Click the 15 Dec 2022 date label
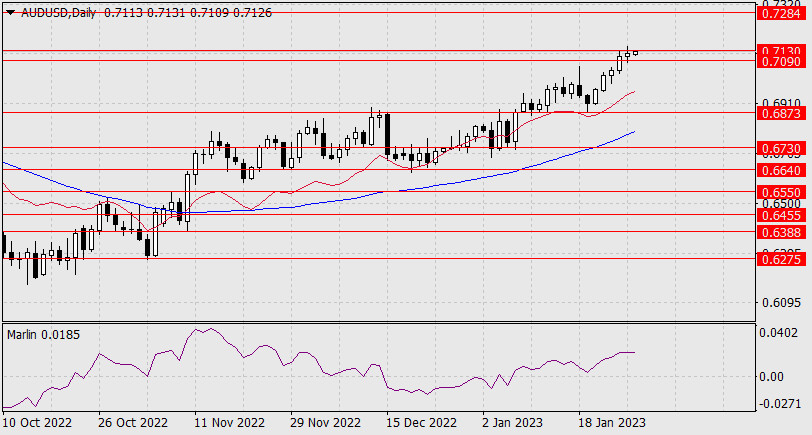 pos(422,423)
